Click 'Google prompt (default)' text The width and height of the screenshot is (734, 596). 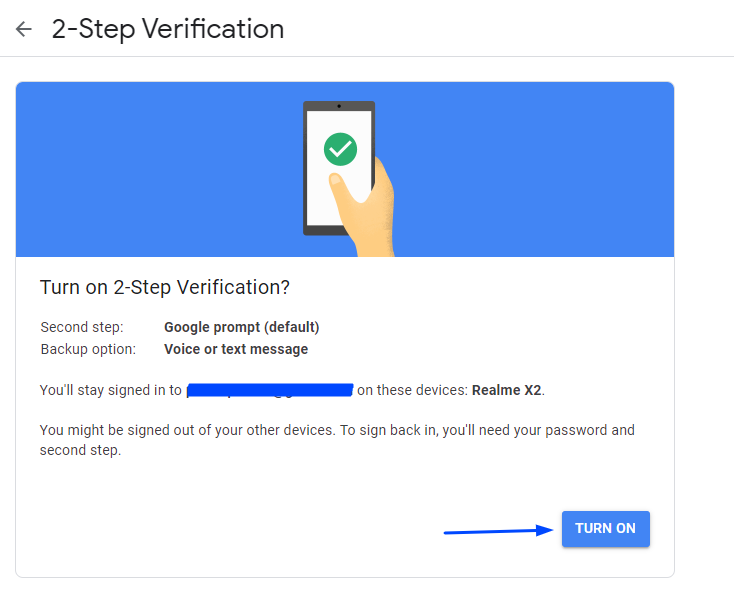[x=242, y=327]
